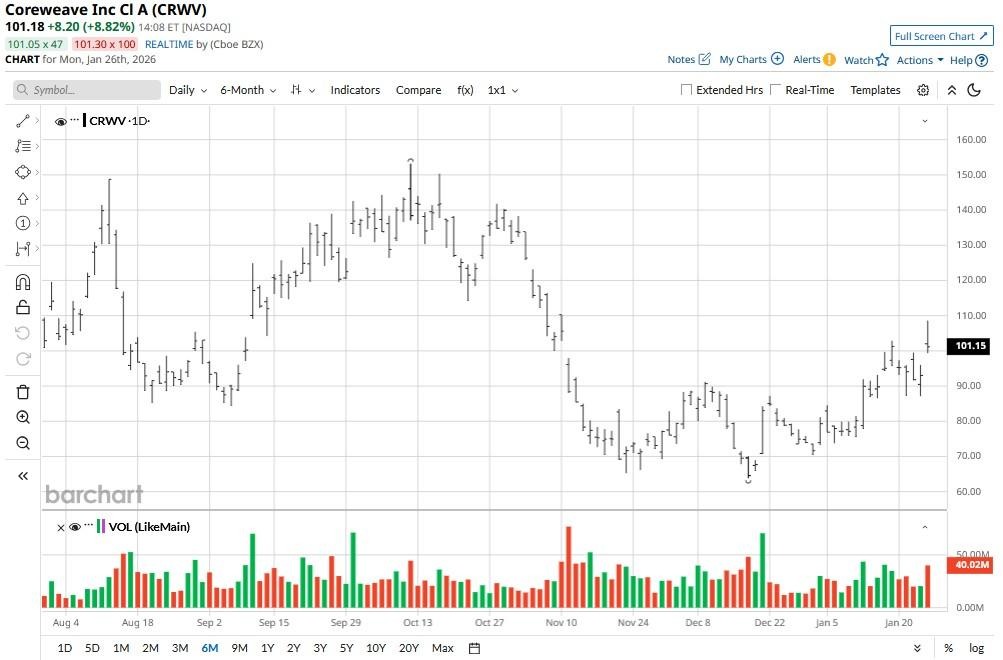The width and height of the screenshot is (1003, 660).
Task: Expand bottom bar double-down chevron
Action: click(x=917, y=648)
